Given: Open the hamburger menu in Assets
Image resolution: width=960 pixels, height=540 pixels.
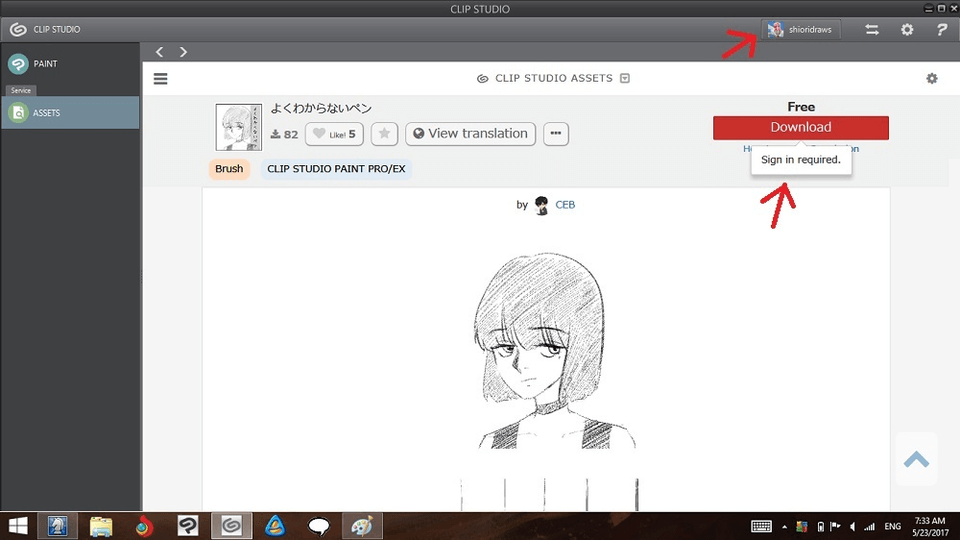Looking at the screenshot, I should pos(160,78).
